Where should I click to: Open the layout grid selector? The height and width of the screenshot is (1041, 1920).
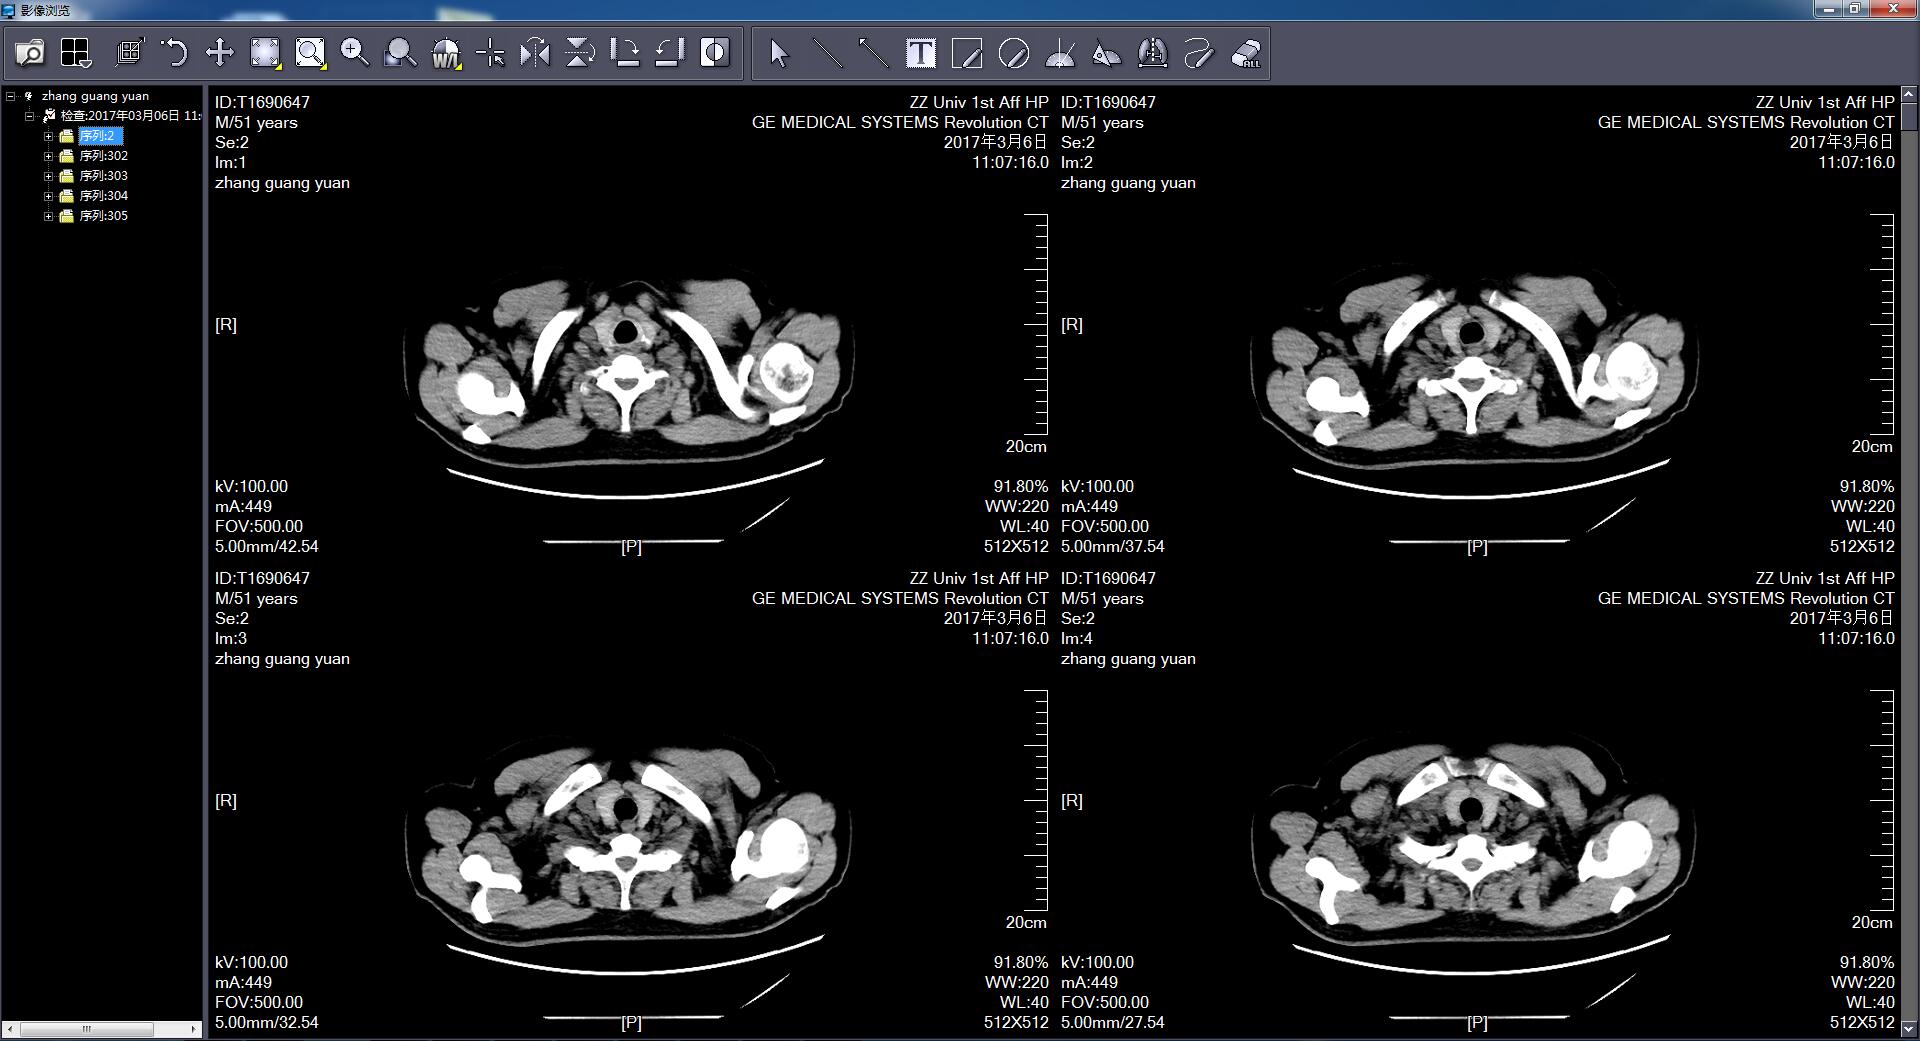point(76,53)
